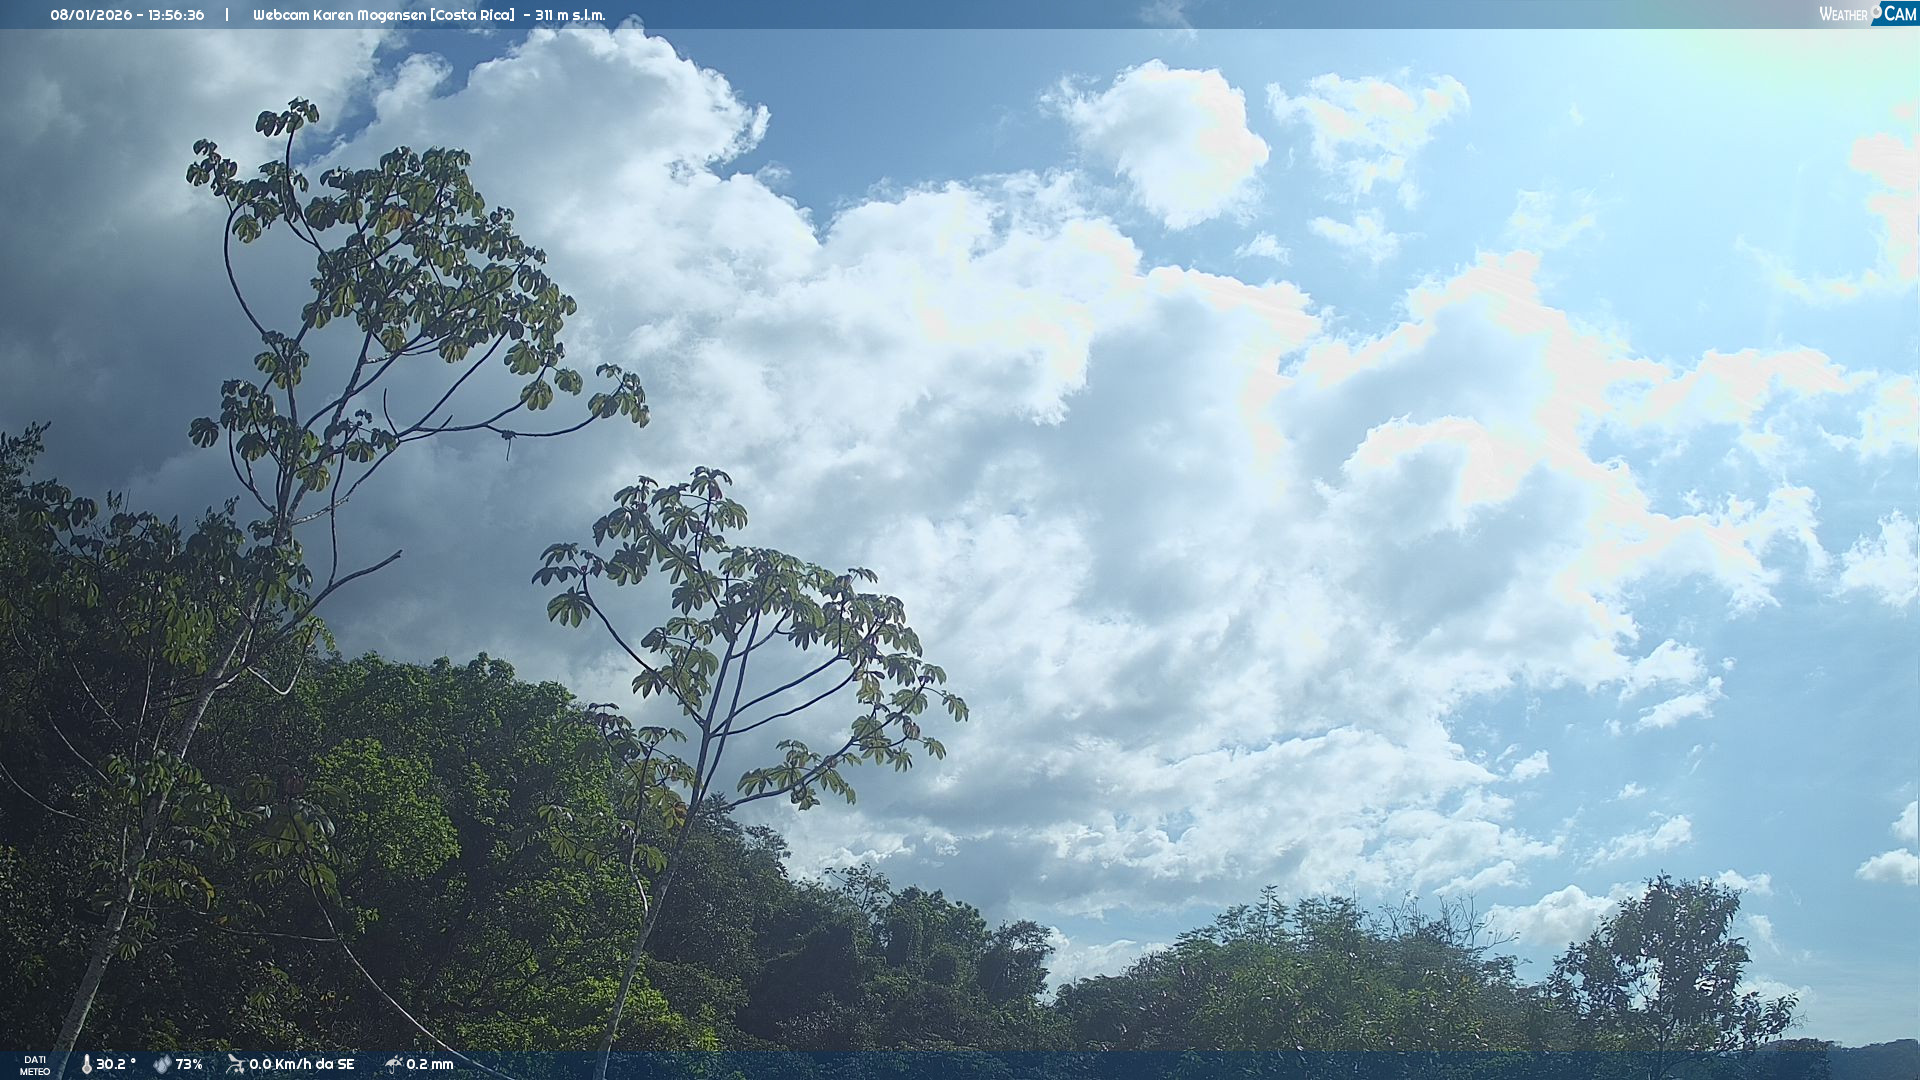Click the 73% humidity value
1920x1080 pixels.
point(189,1065)
